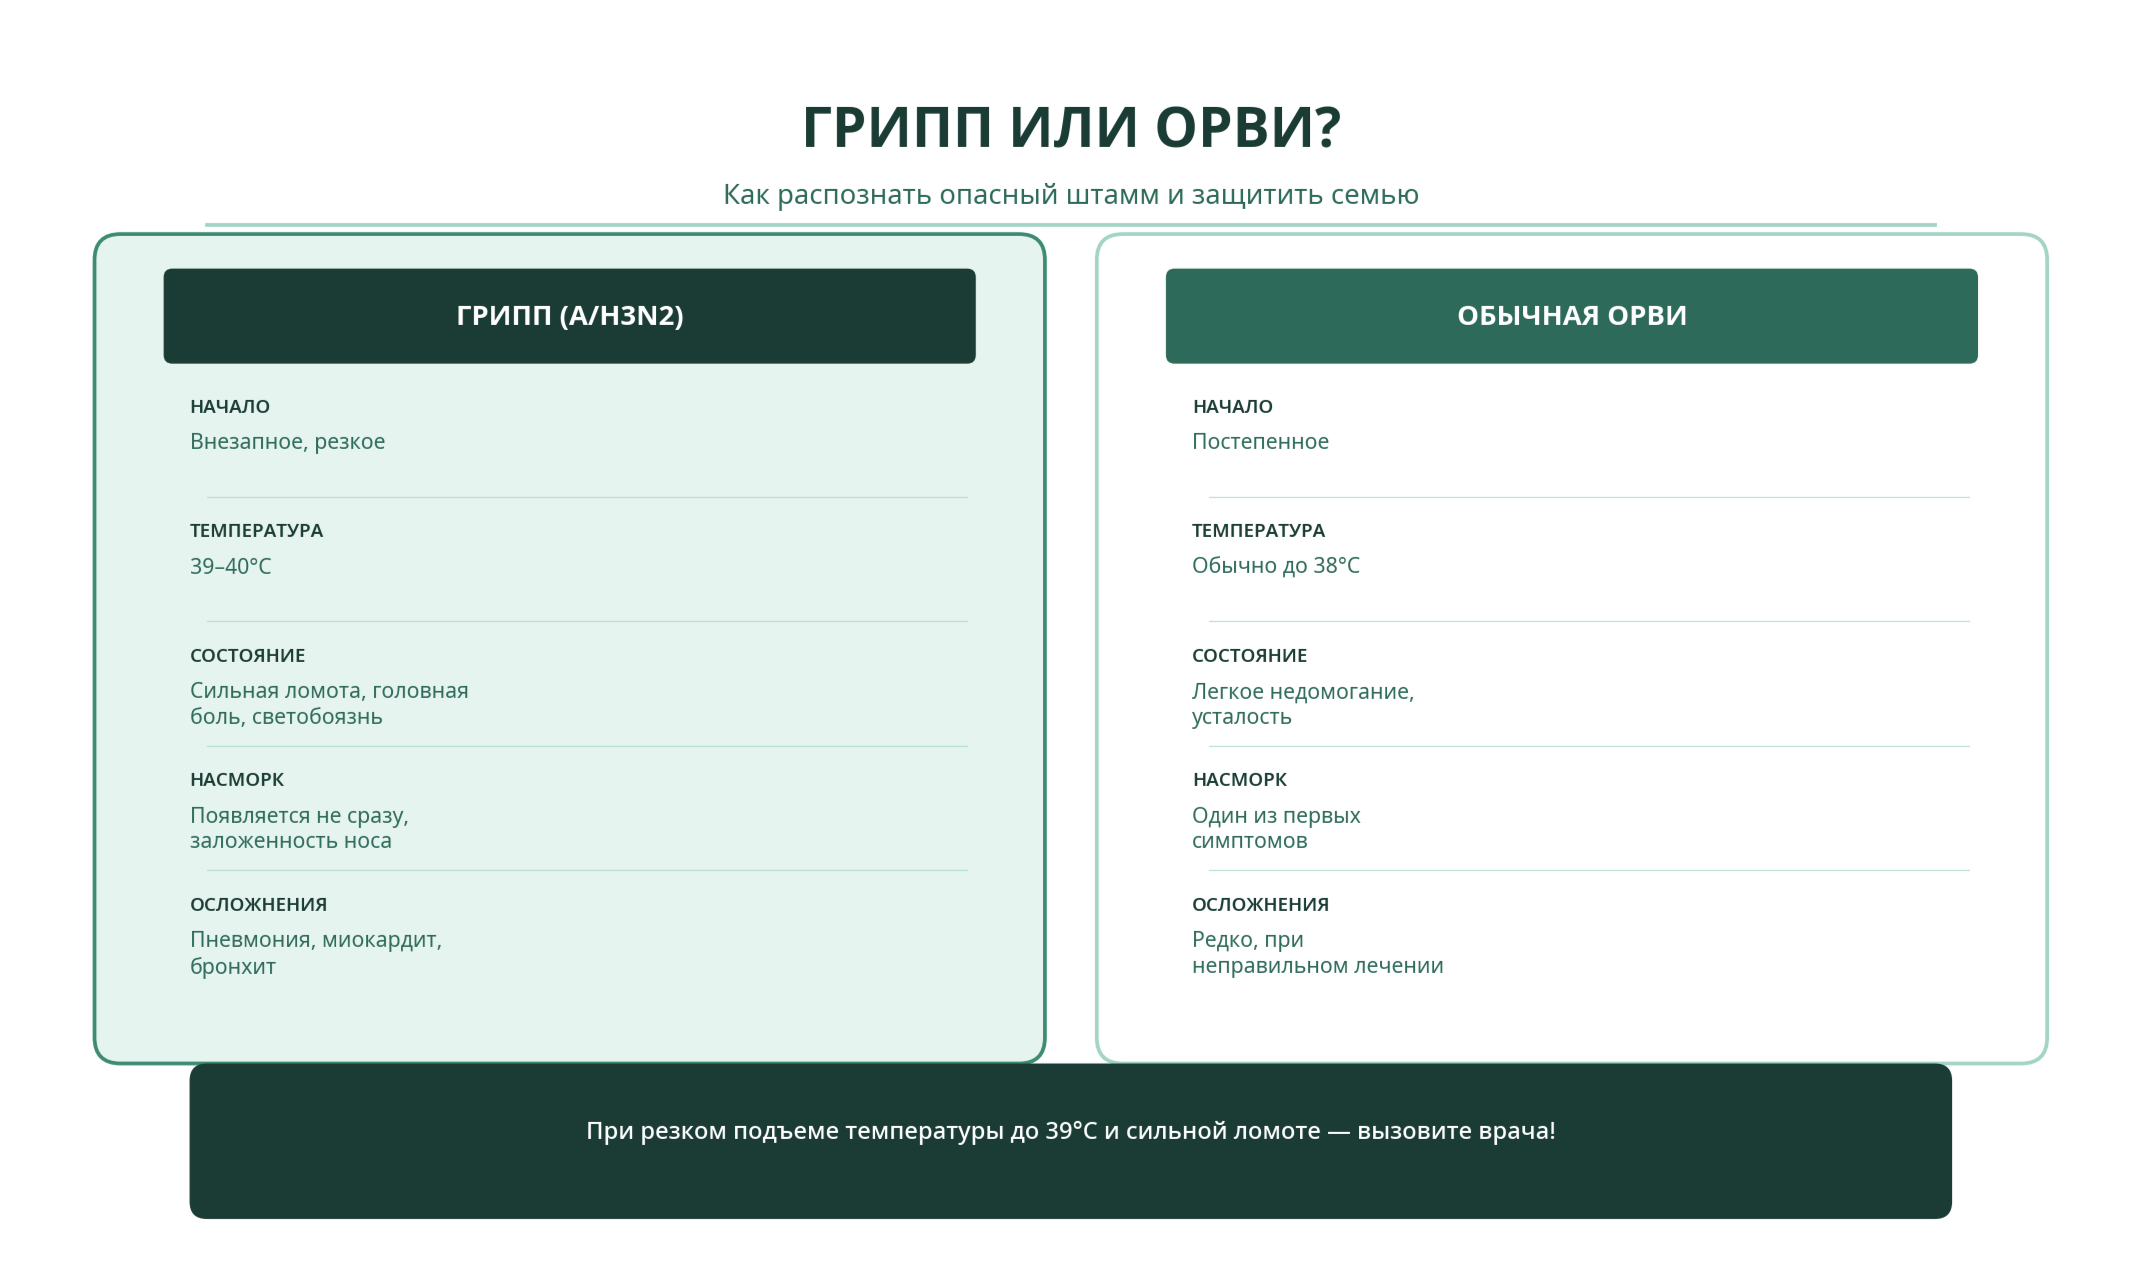Click "Один из первых симптомов" text

tap(1276, 828)
